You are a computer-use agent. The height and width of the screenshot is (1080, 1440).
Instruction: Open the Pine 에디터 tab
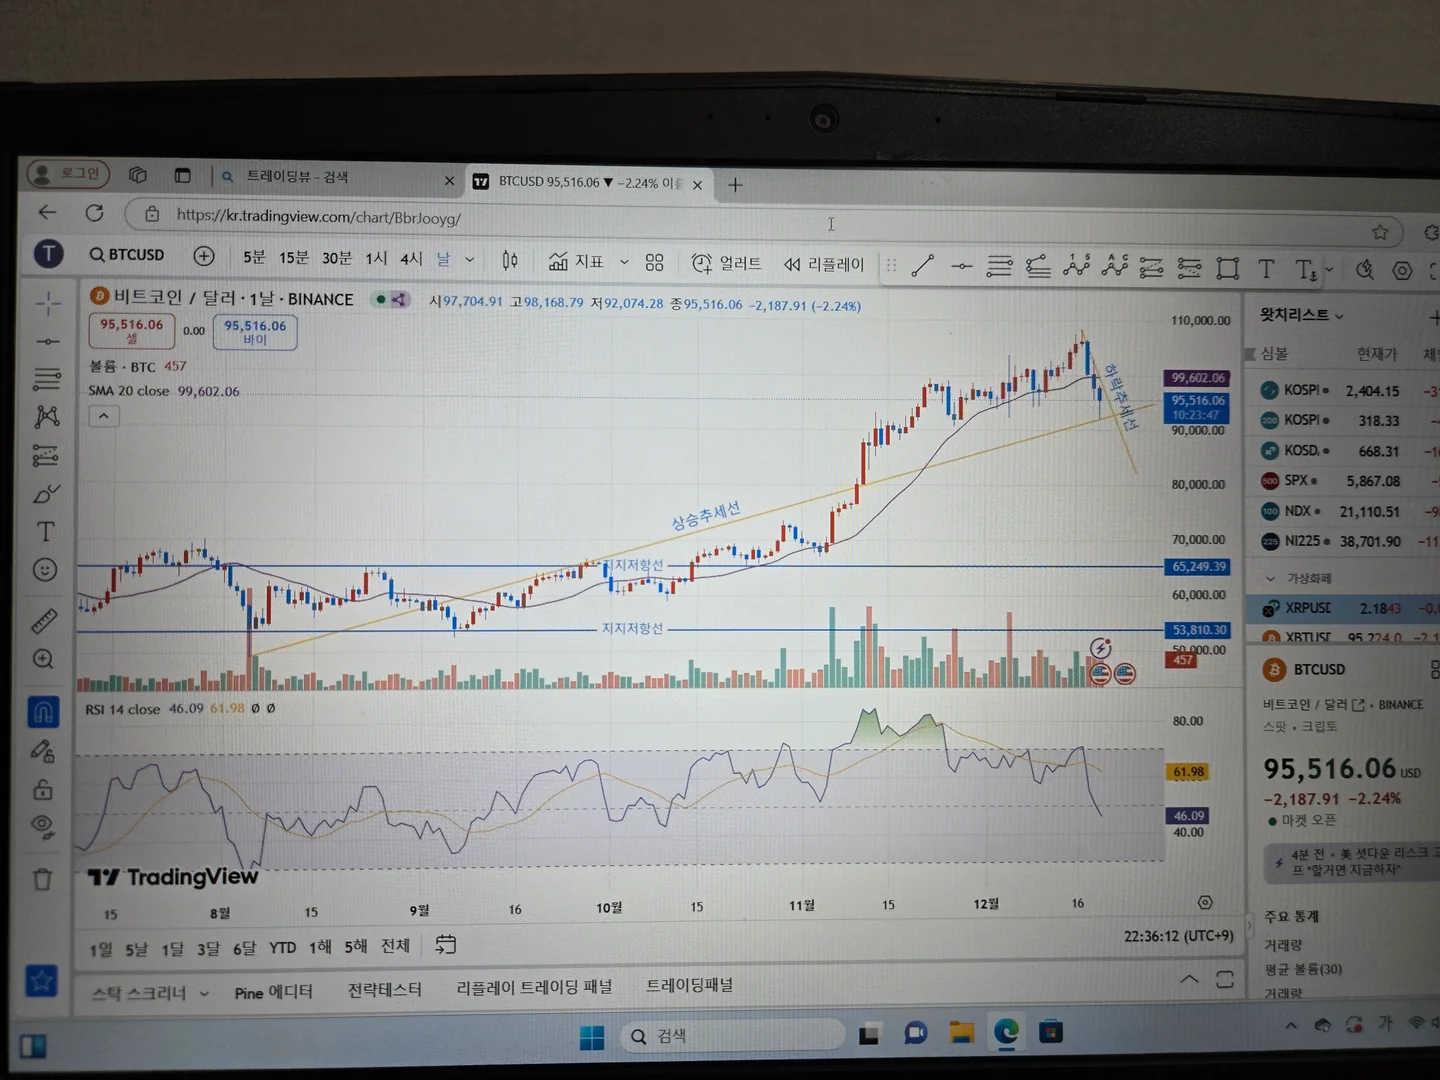click(273, 992)
